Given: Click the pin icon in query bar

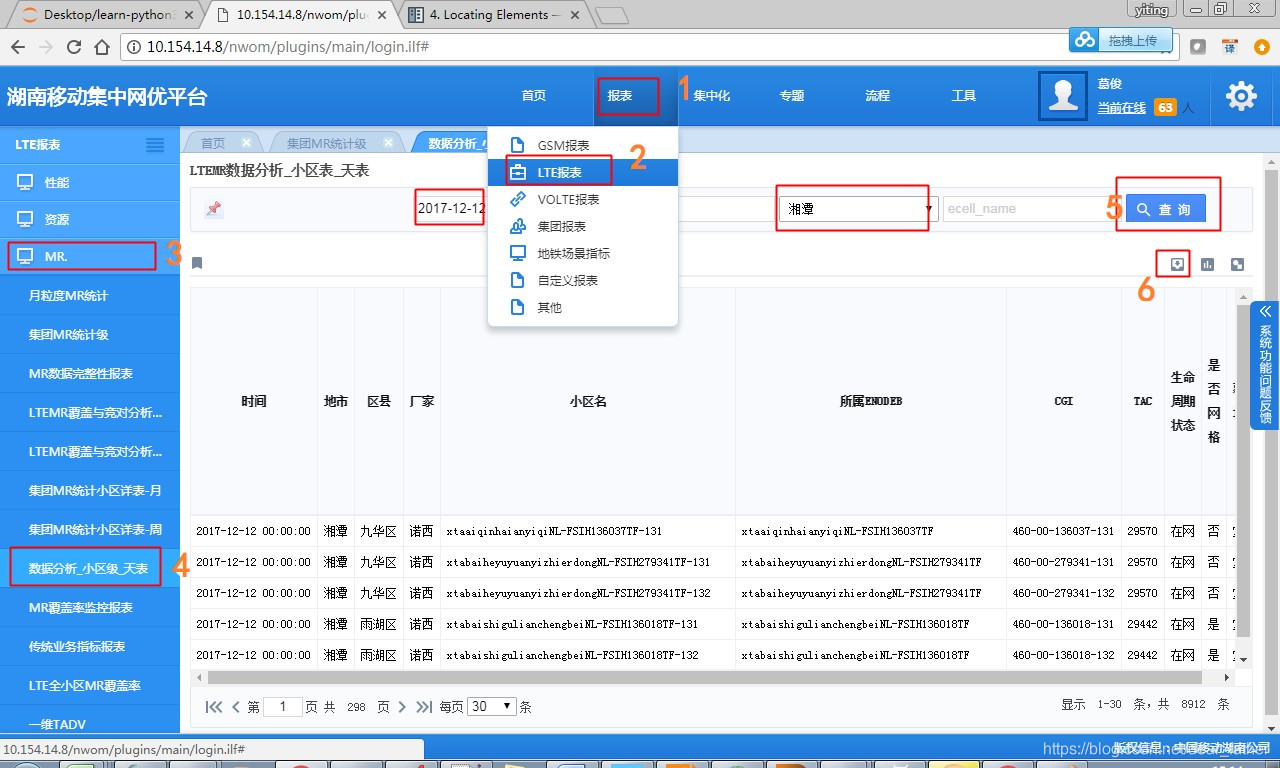Looking at the screenshot, I should (214, 209).
